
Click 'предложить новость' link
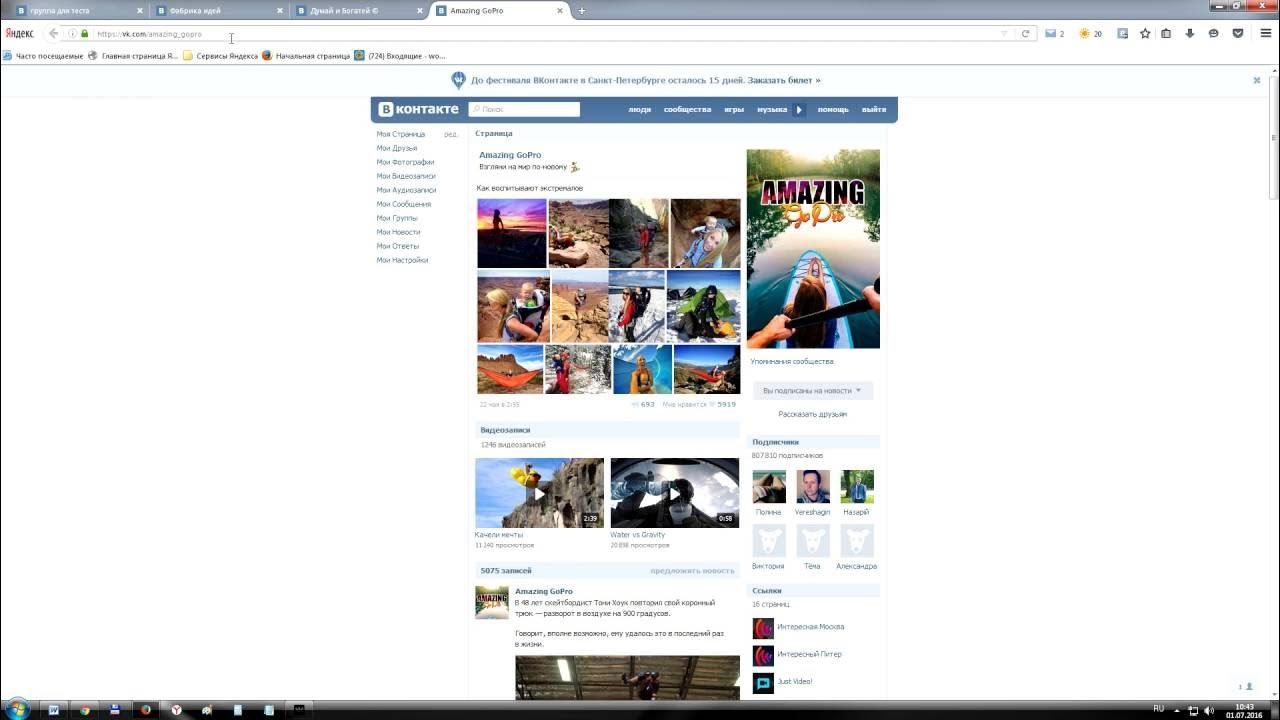pyautogui.click(x=692, y=571)
